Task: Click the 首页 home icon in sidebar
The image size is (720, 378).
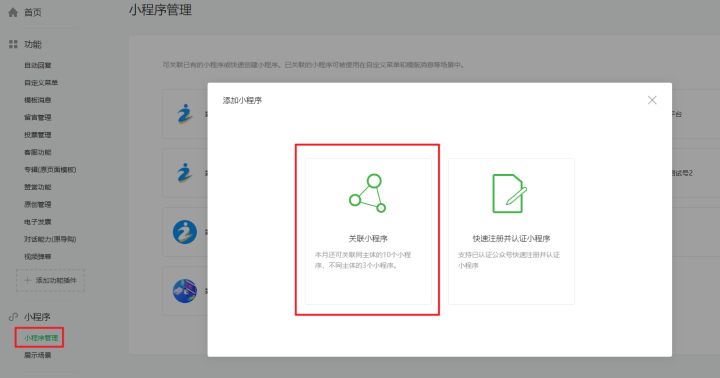Action: coord(13,12)
